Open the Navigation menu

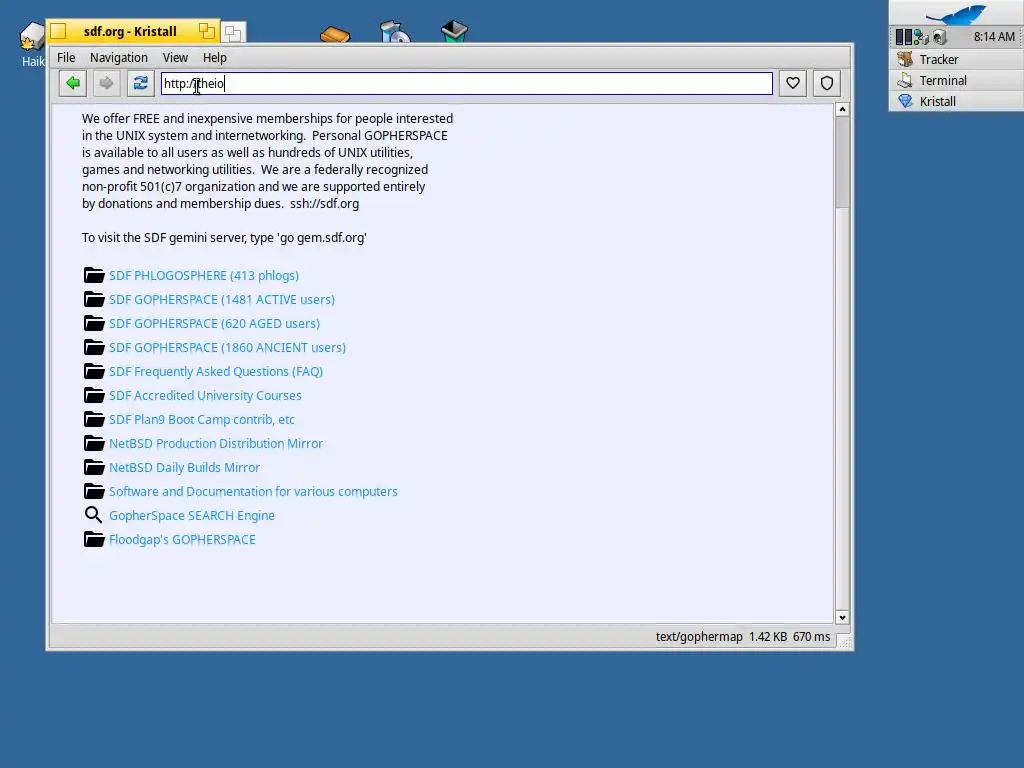tap(119, 57)
